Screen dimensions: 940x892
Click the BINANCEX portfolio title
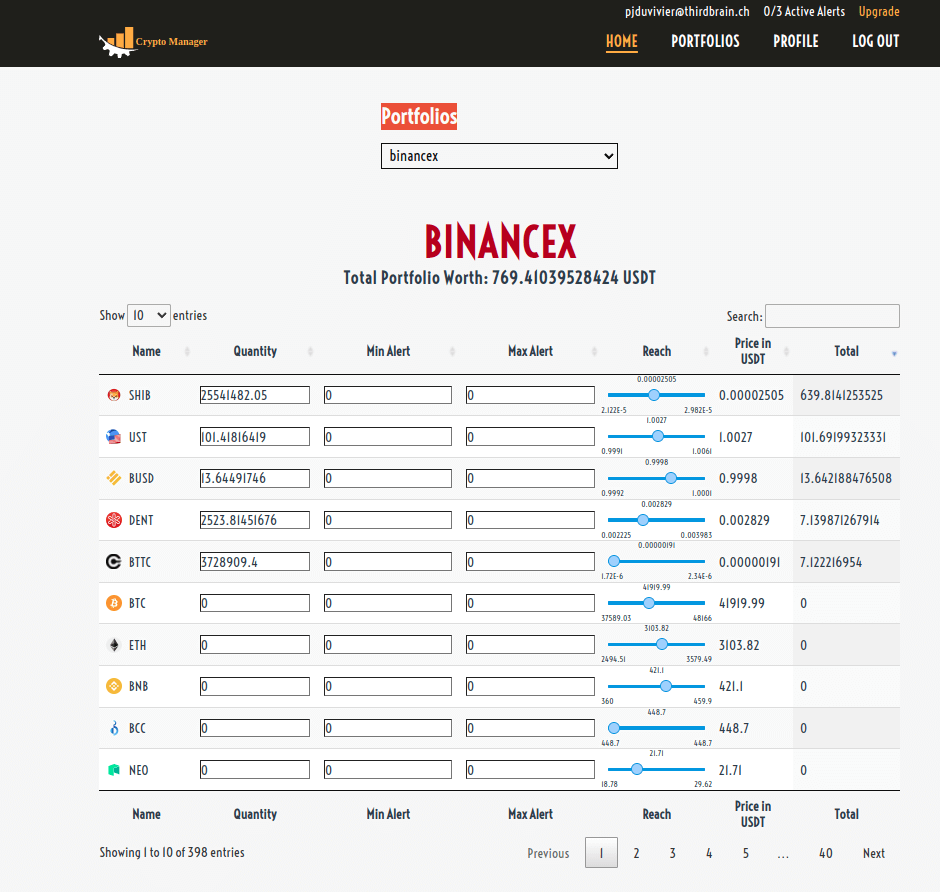tap(501, 242)
